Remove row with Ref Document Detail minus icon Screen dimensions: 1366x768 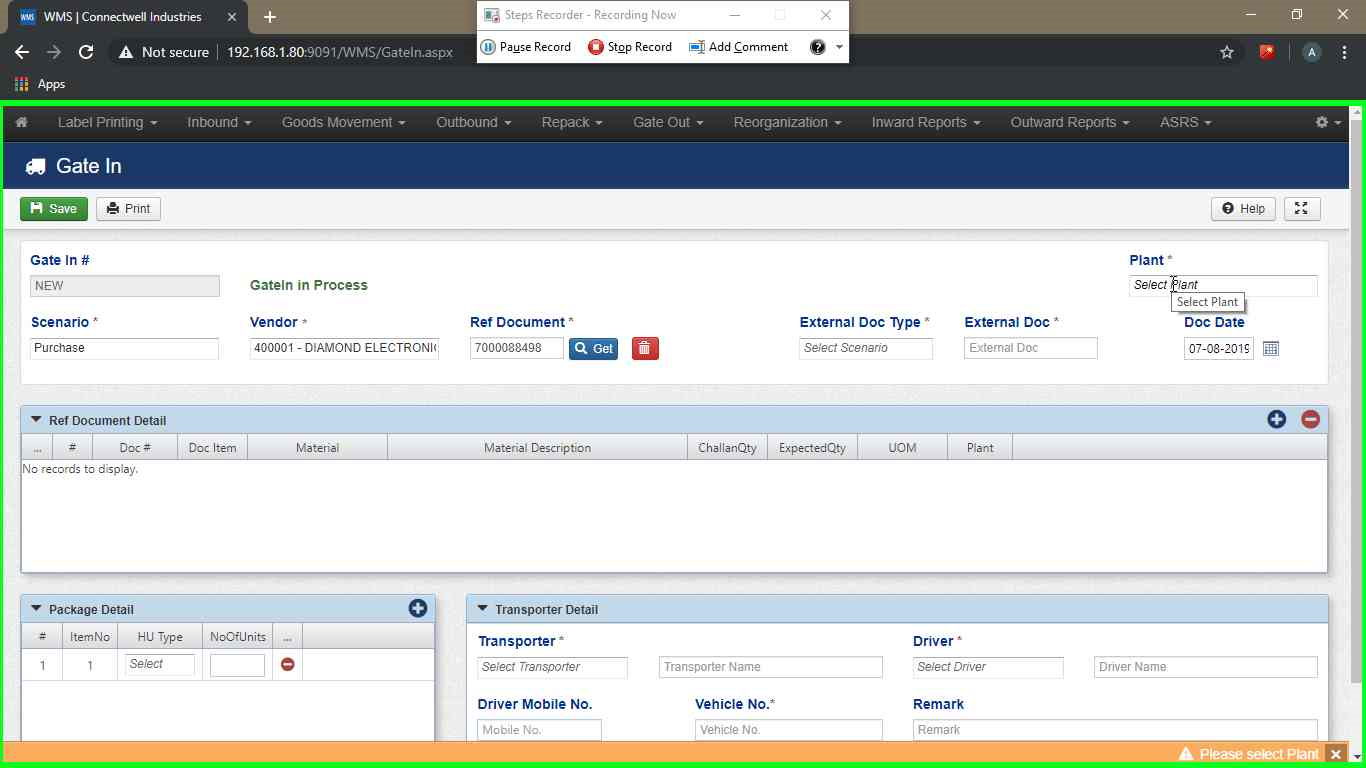point(1310,419)
